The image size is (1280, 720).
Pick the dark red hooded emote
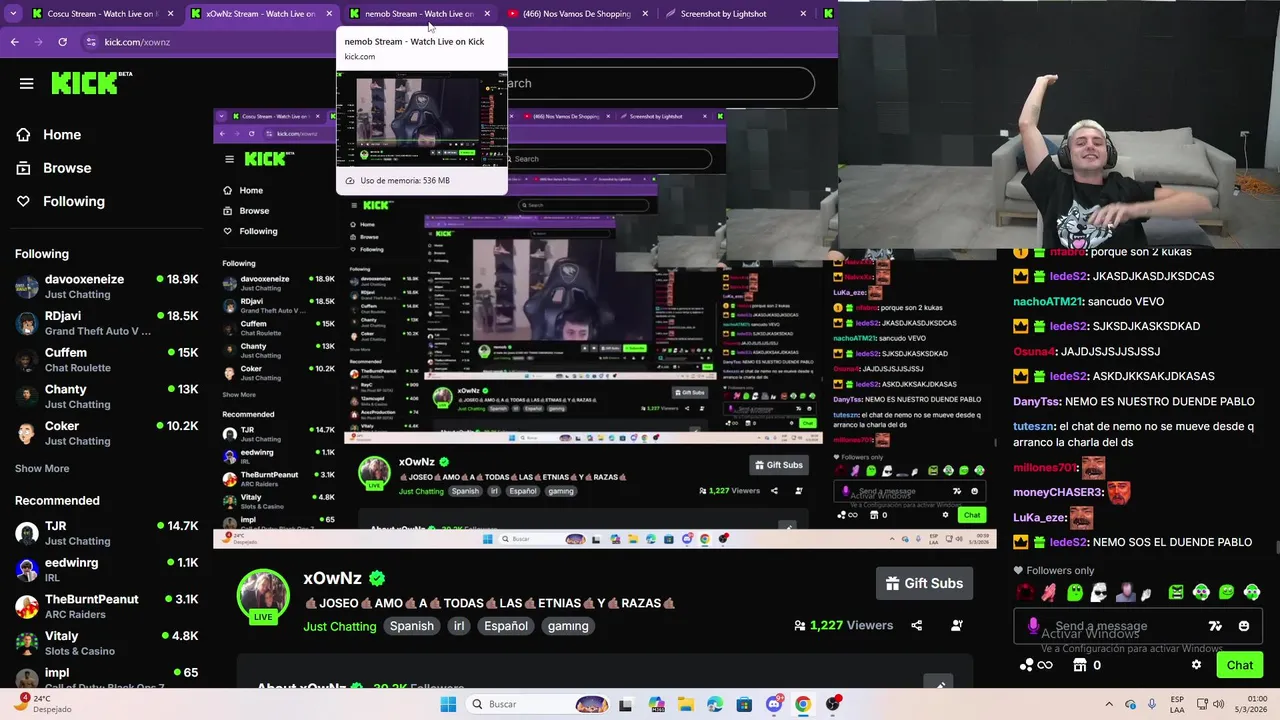point(1025,592)
